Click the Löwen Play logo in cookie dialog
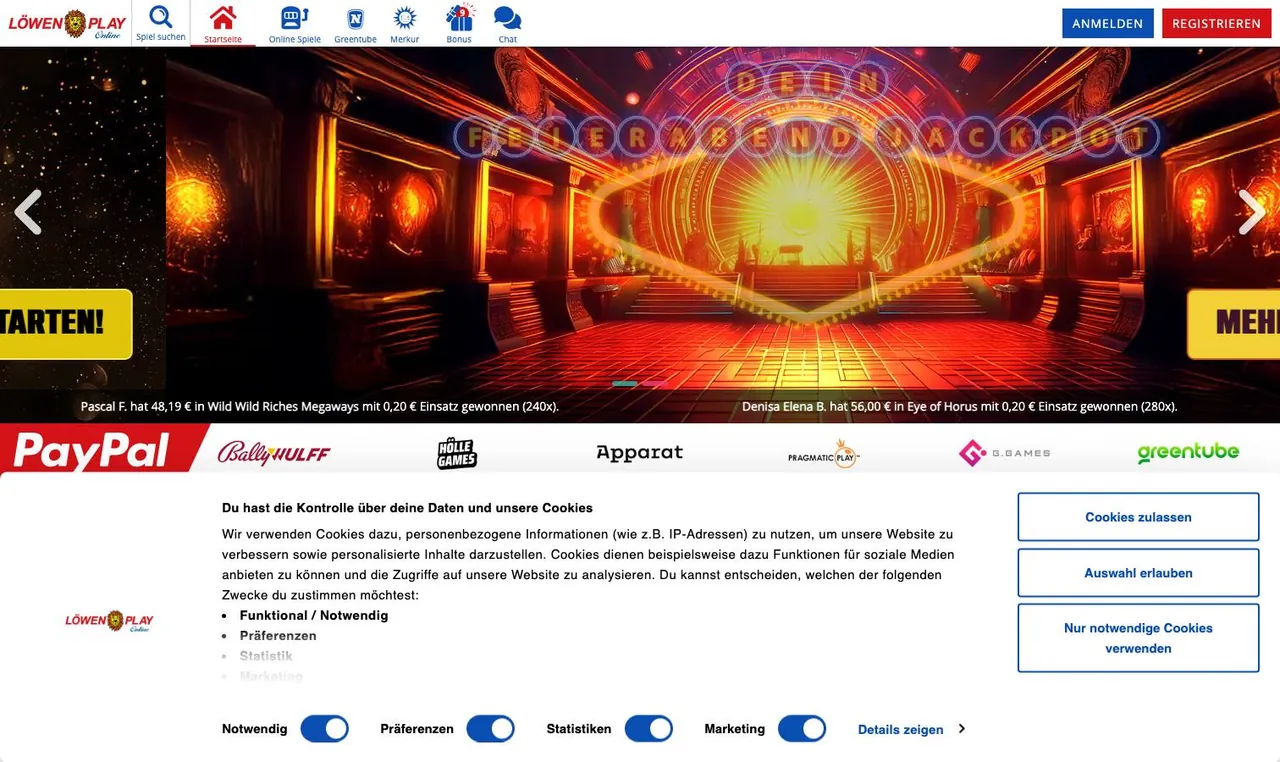This screenshot has width=1280, height=762. (x=110, y=621)
